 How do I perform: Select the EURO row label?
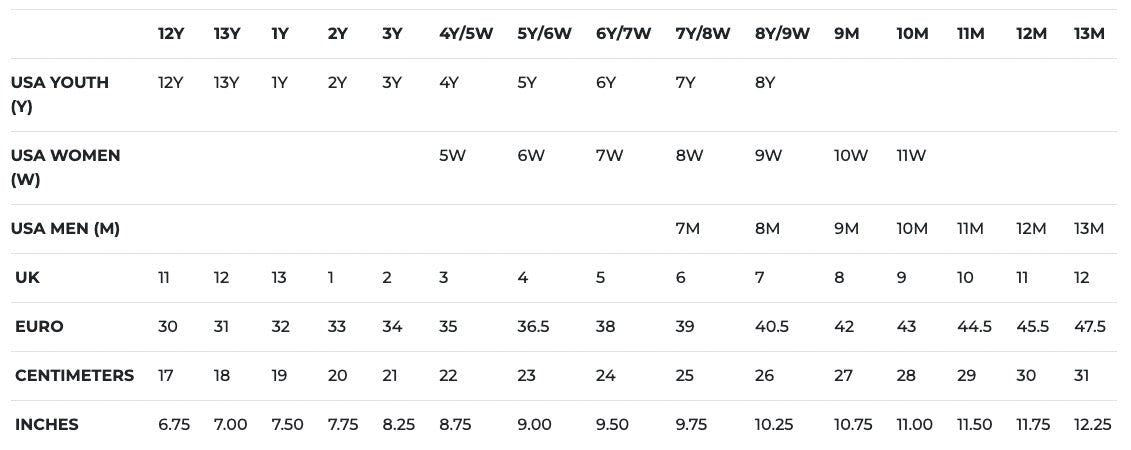[39, 327]
